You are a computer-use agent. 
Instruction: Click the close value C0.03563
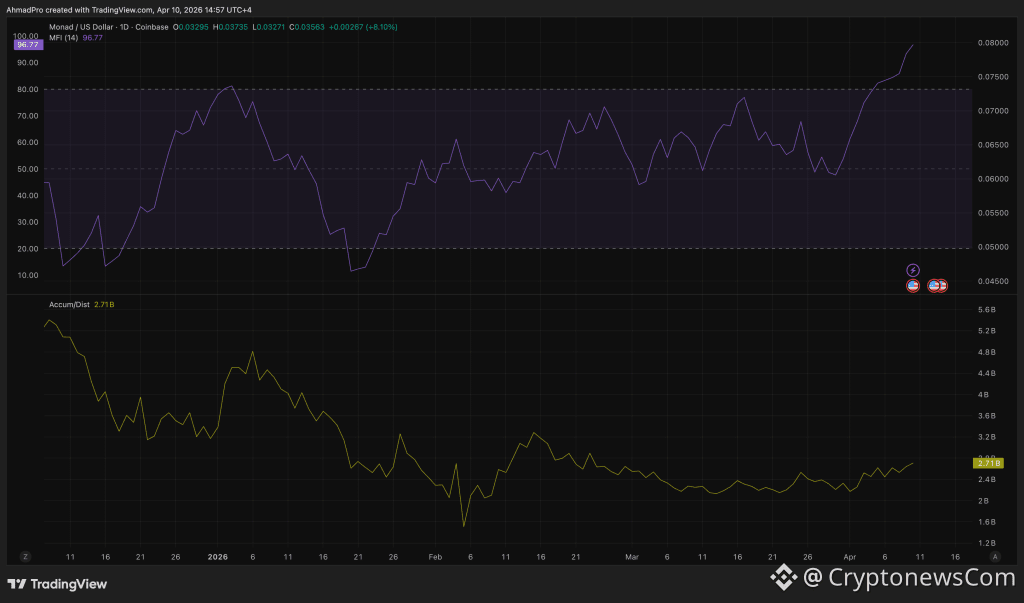click(307, 27)
